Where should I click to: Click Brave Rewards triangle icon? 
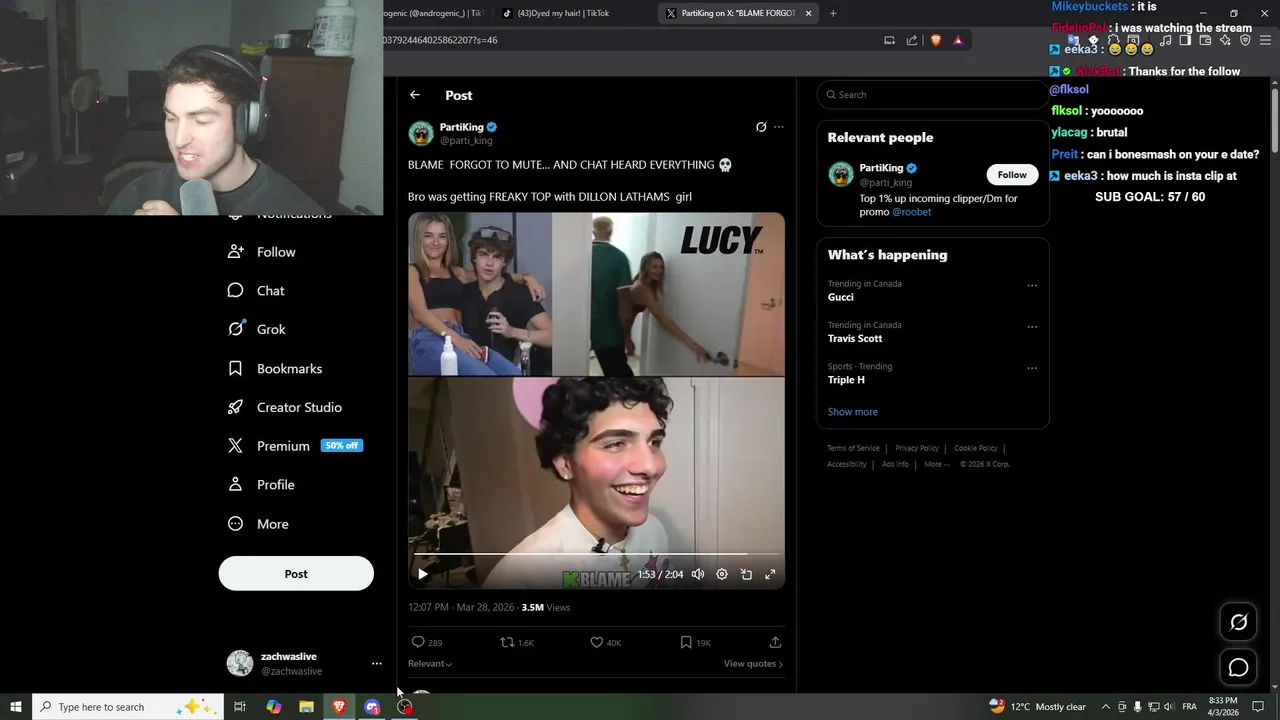click(x=958, y=40)
